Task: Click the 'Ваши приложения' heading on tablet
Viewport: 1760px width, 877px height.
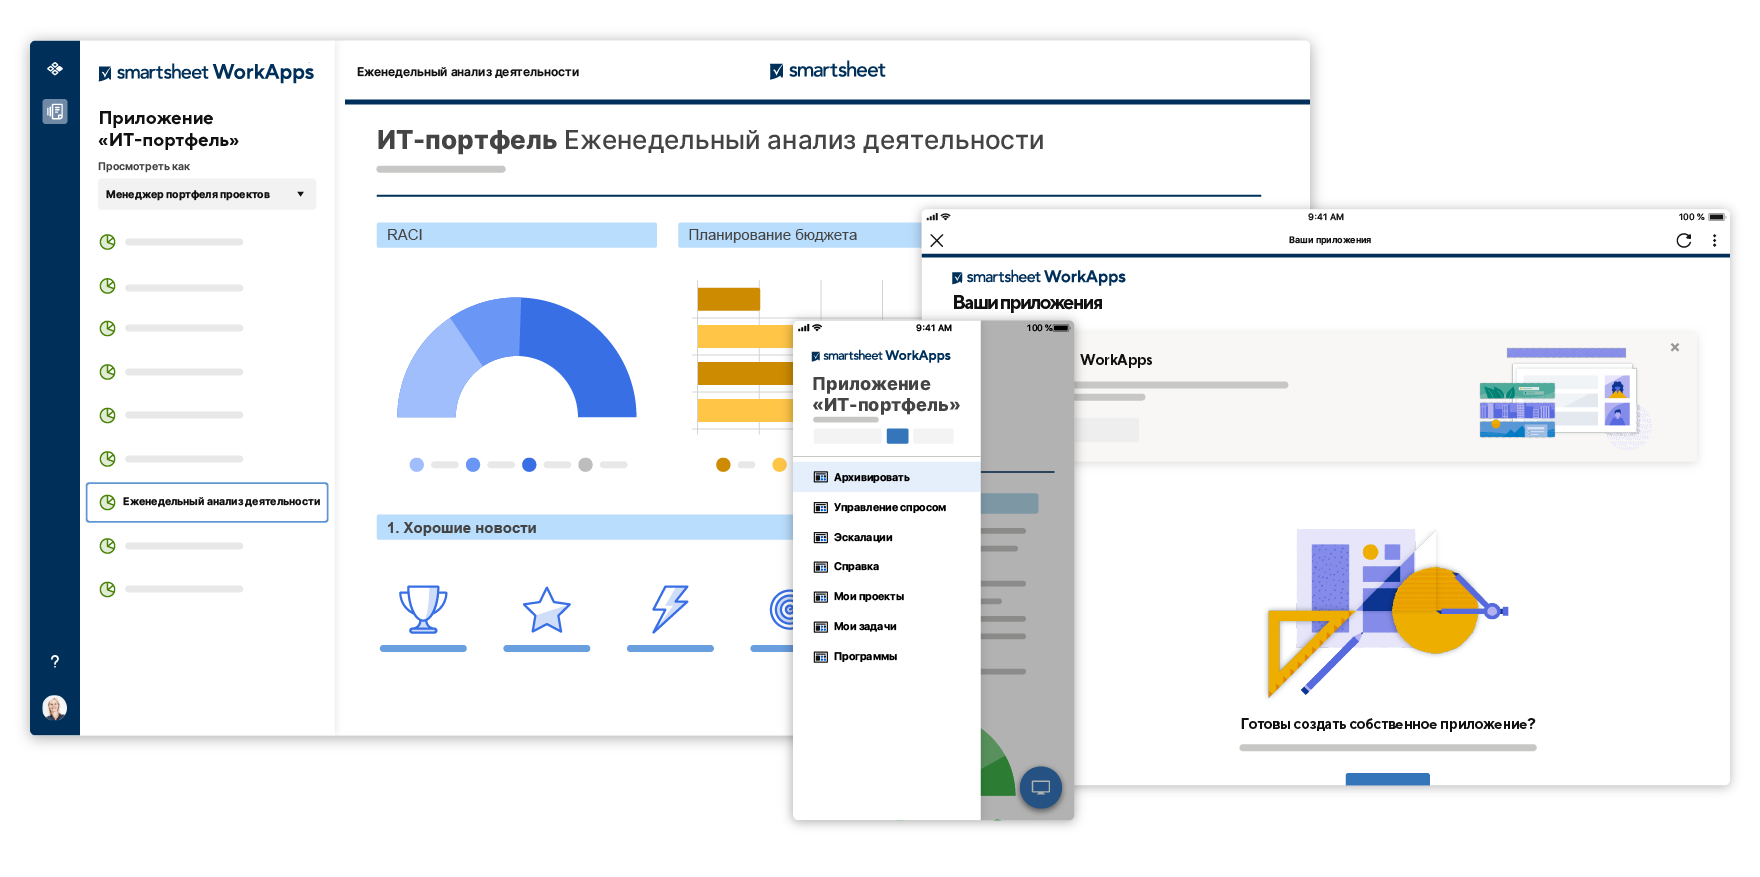Action: tap(1027, 302)
